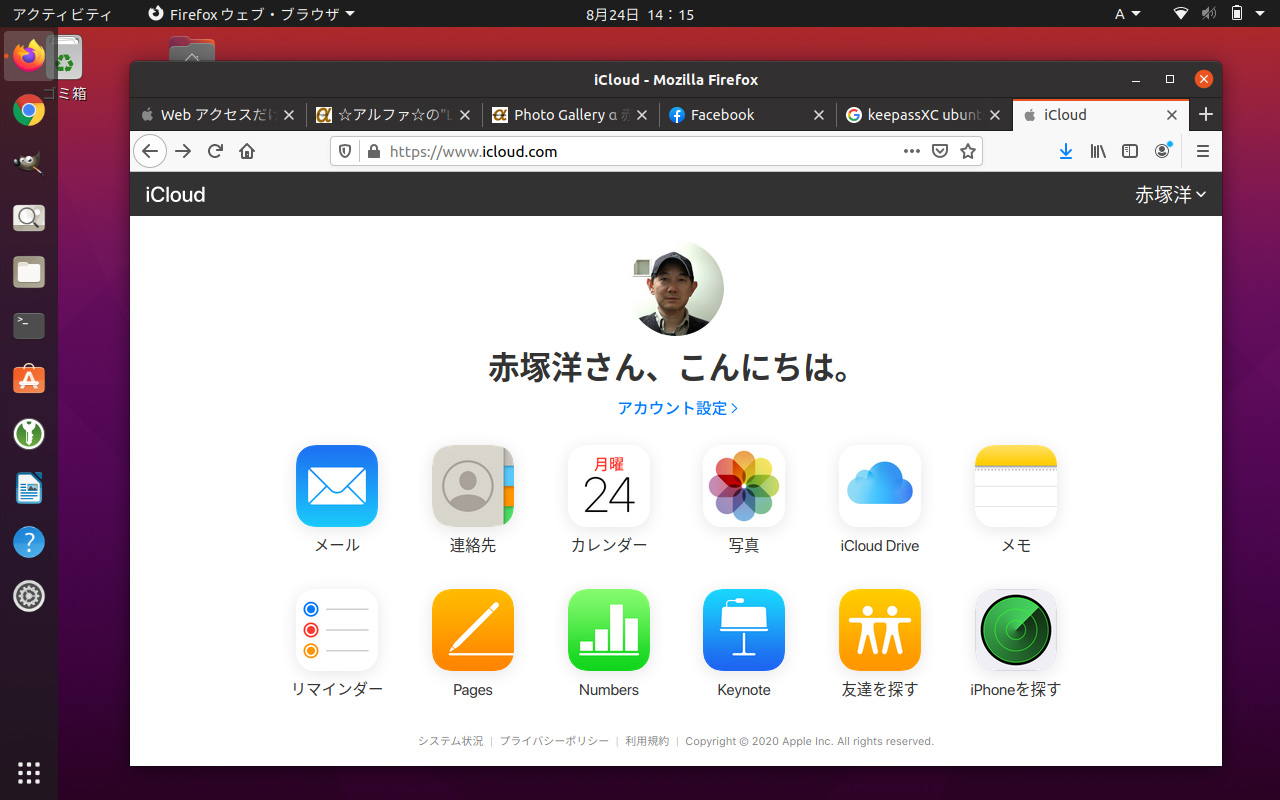Viewport: 1280px width, 800px height.
Task: Open the Calendar (カレンダー) app icon
Action: [x=609, y=486]
